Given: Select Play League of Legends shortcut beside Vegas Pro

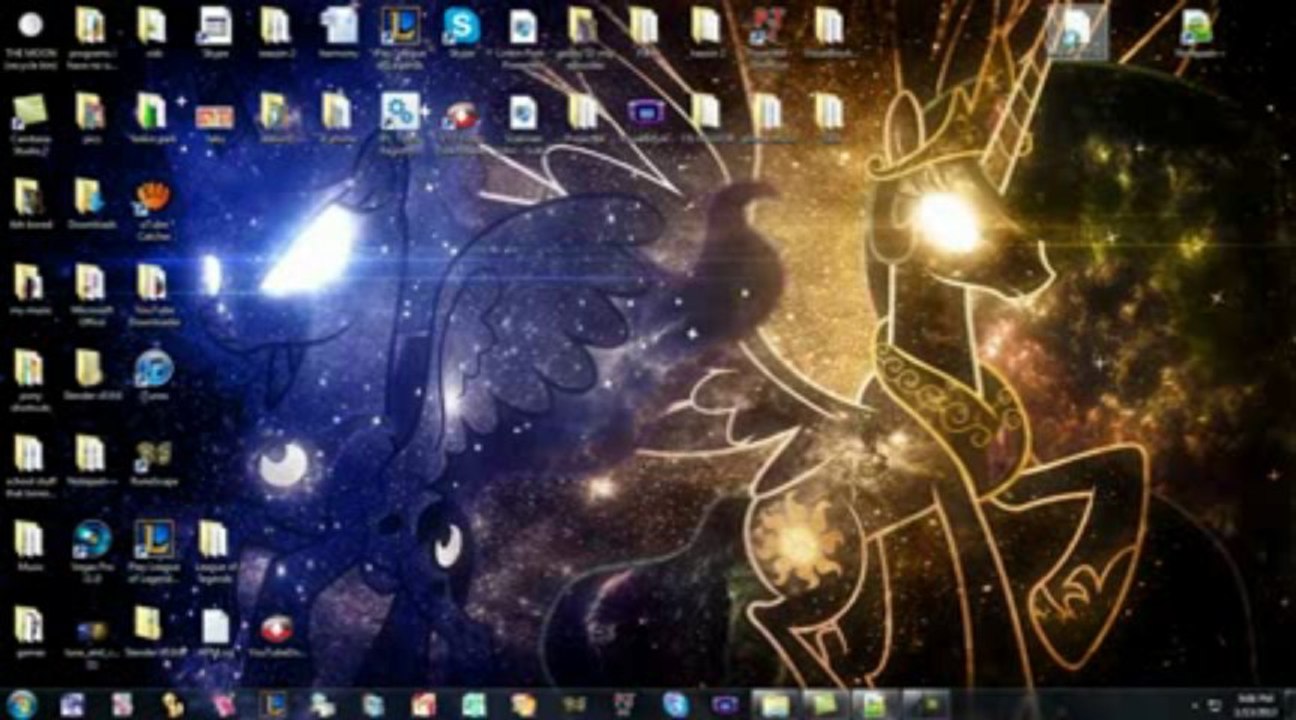Looking at the screenshot, I should 154,540.
